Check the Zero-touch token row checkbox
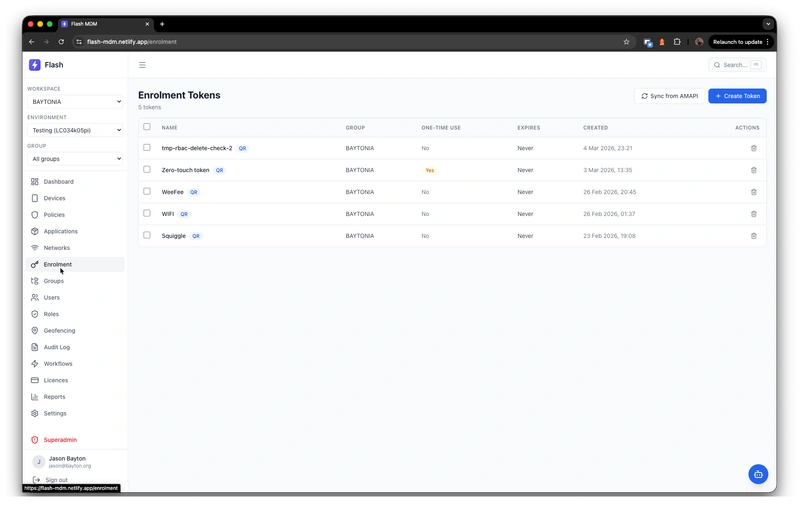 pos(147,169)
